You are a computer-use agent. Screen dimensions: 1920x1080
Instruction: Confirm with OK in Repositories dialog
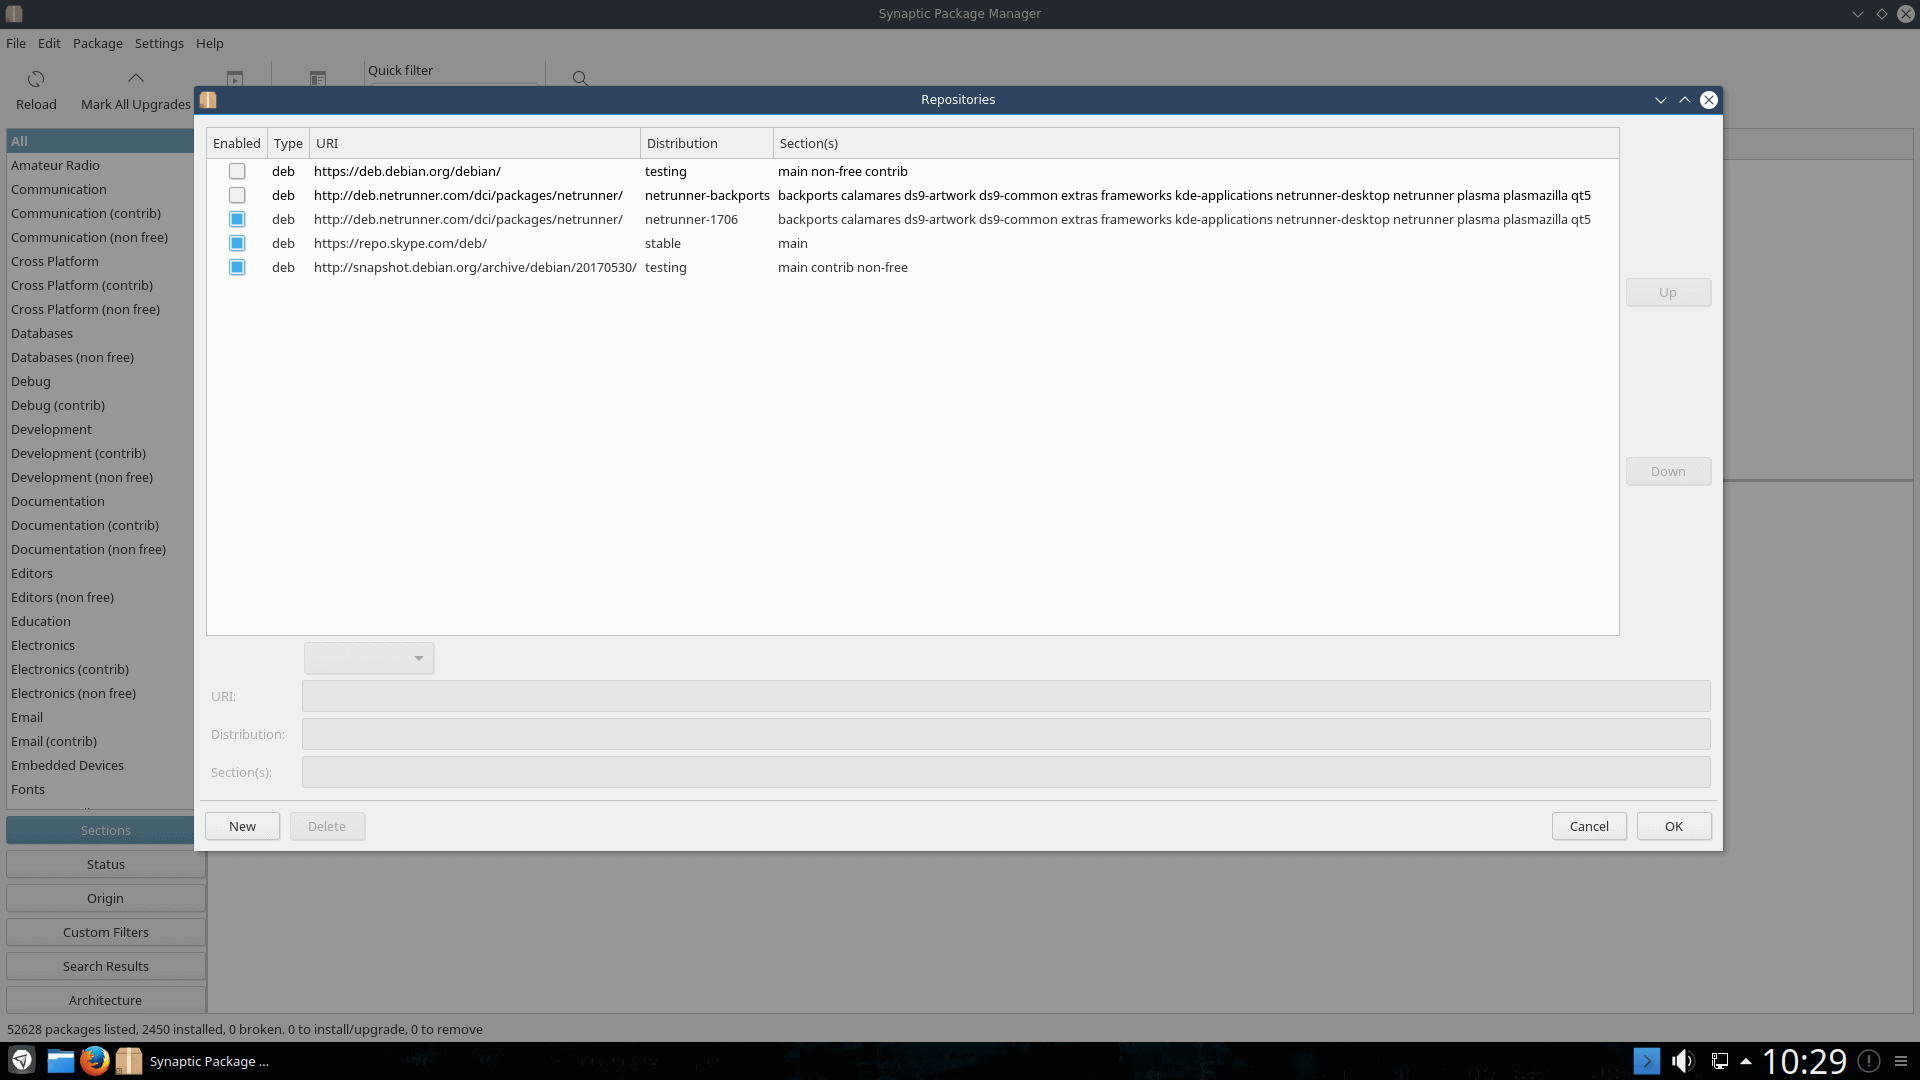[x=1674, y=826]
